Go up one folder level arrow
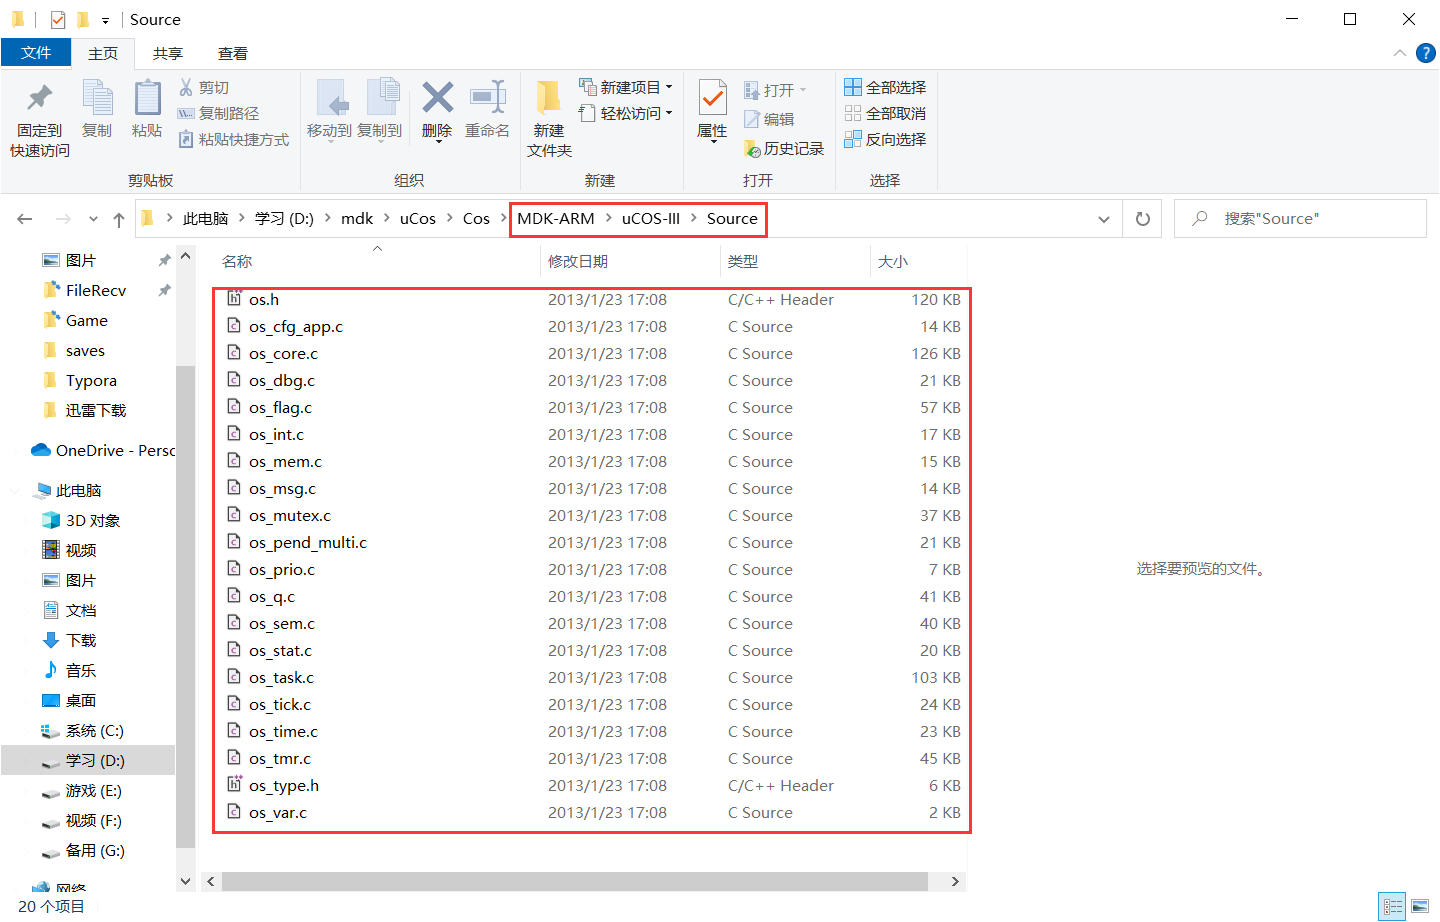Image resolution: width=1440 pixels, height=922 pixels. point(119,219)
